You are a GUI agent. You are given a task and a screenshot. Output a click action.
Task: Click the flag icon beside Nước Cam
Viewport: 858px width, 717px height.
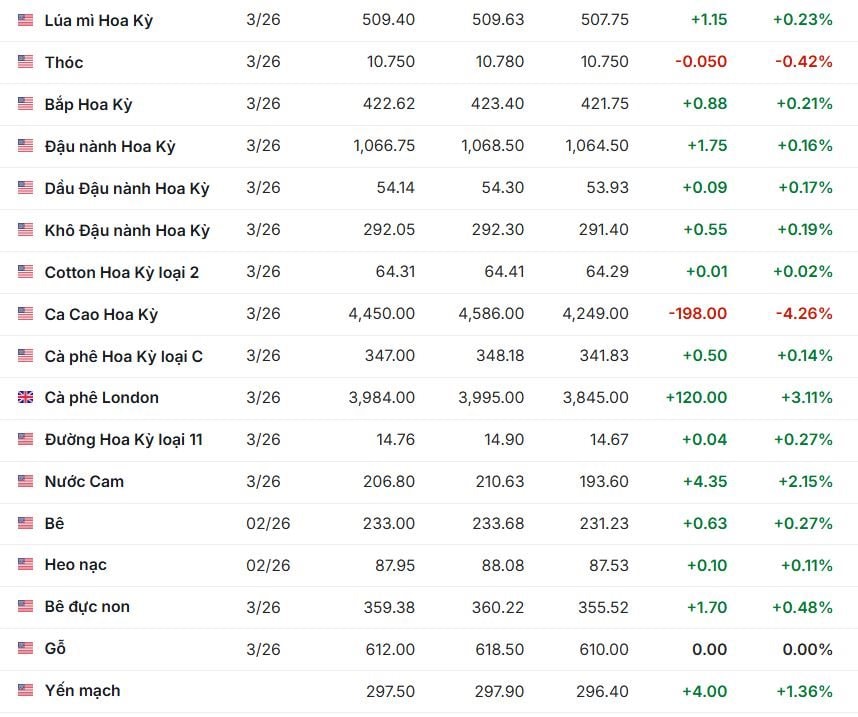26,482
